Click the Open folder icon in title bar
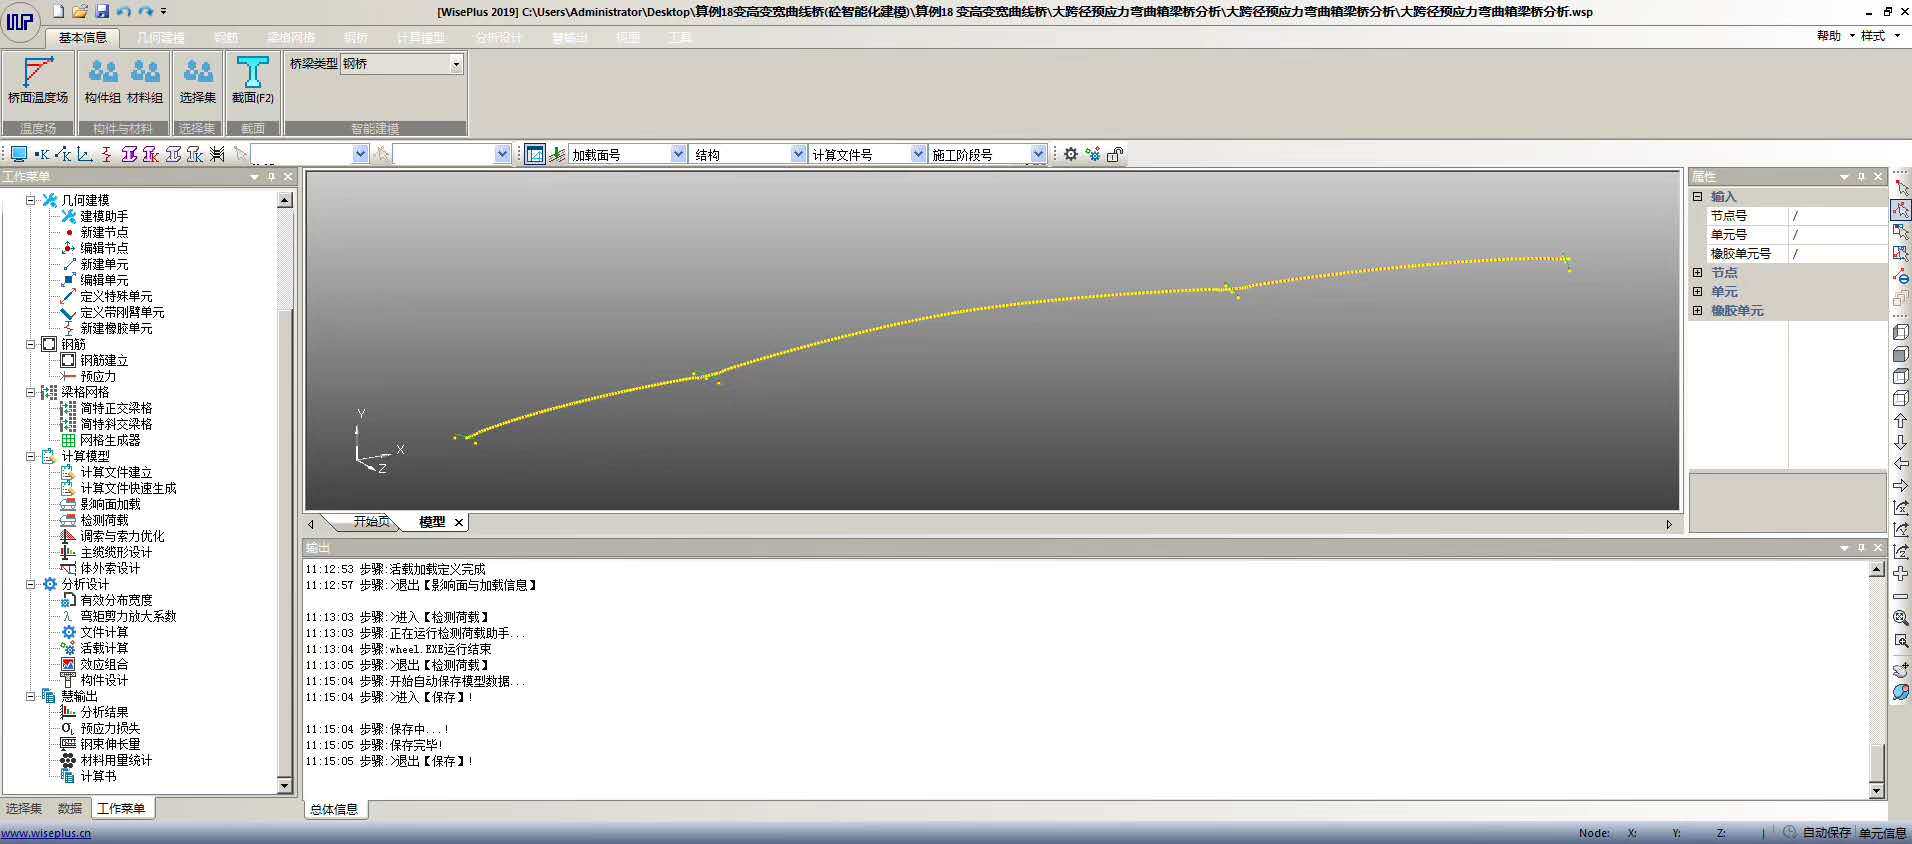The height and width of the screenshot is (844, 1912). coord(80,11)
